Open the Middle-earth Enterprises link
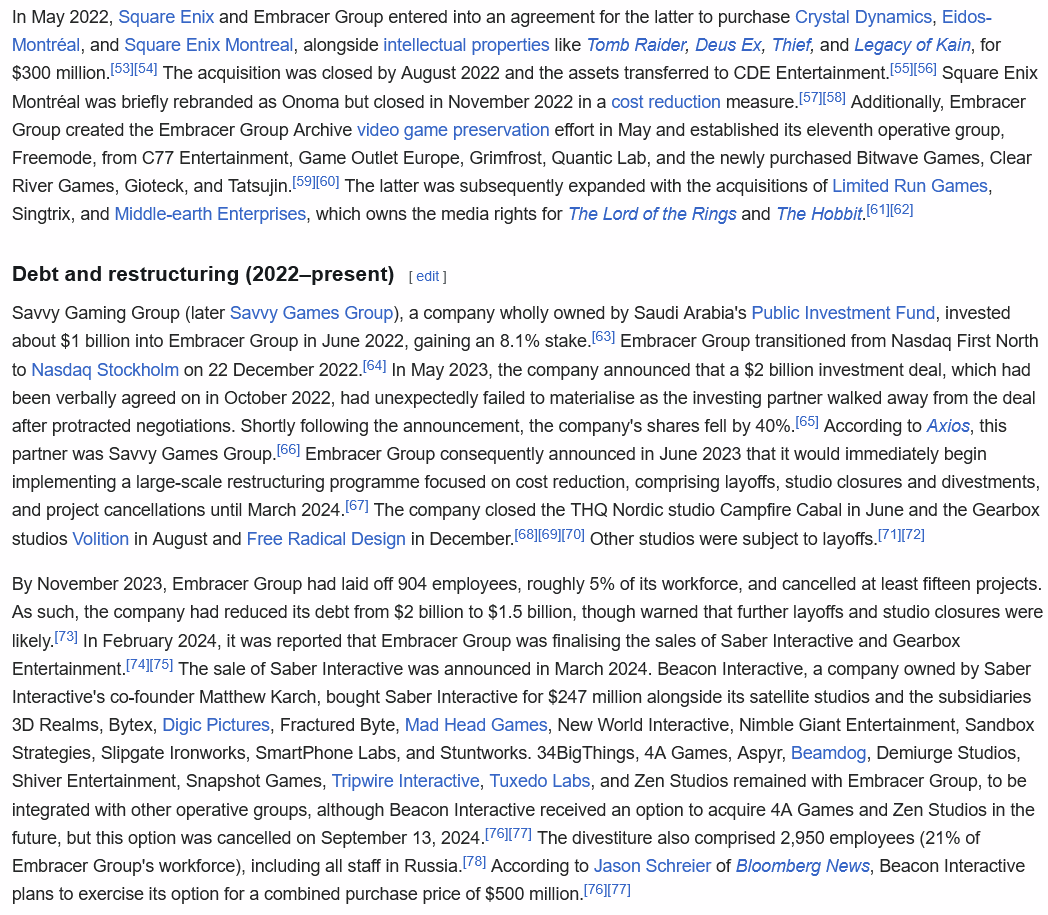The image size is (1048, 915). (211, 214)
